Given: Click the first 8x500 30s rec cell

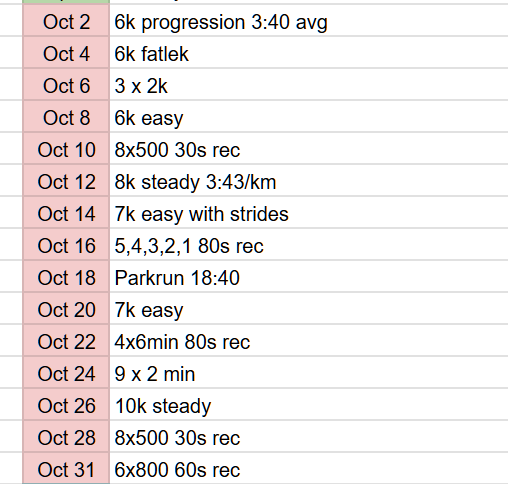Looking at the screenshot, I should [309, 148].
